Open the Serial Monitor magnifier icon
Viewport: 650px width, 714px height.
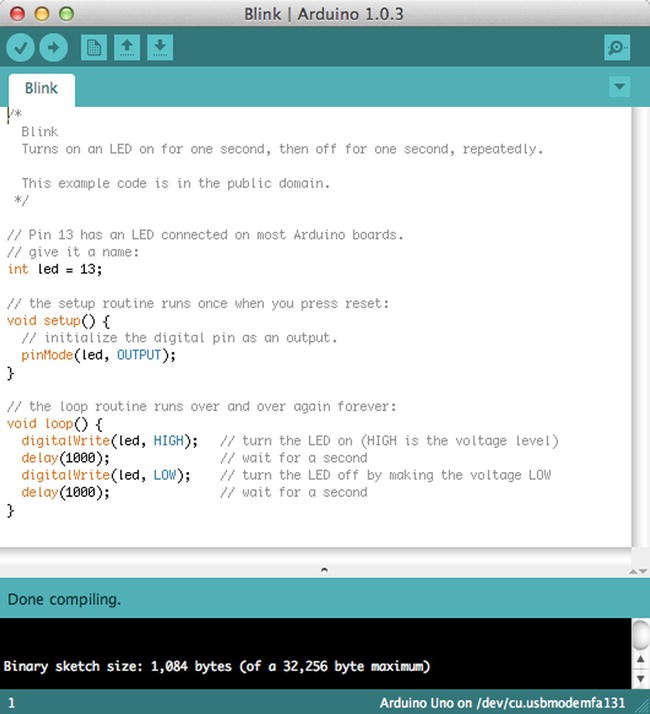[618, 47]
